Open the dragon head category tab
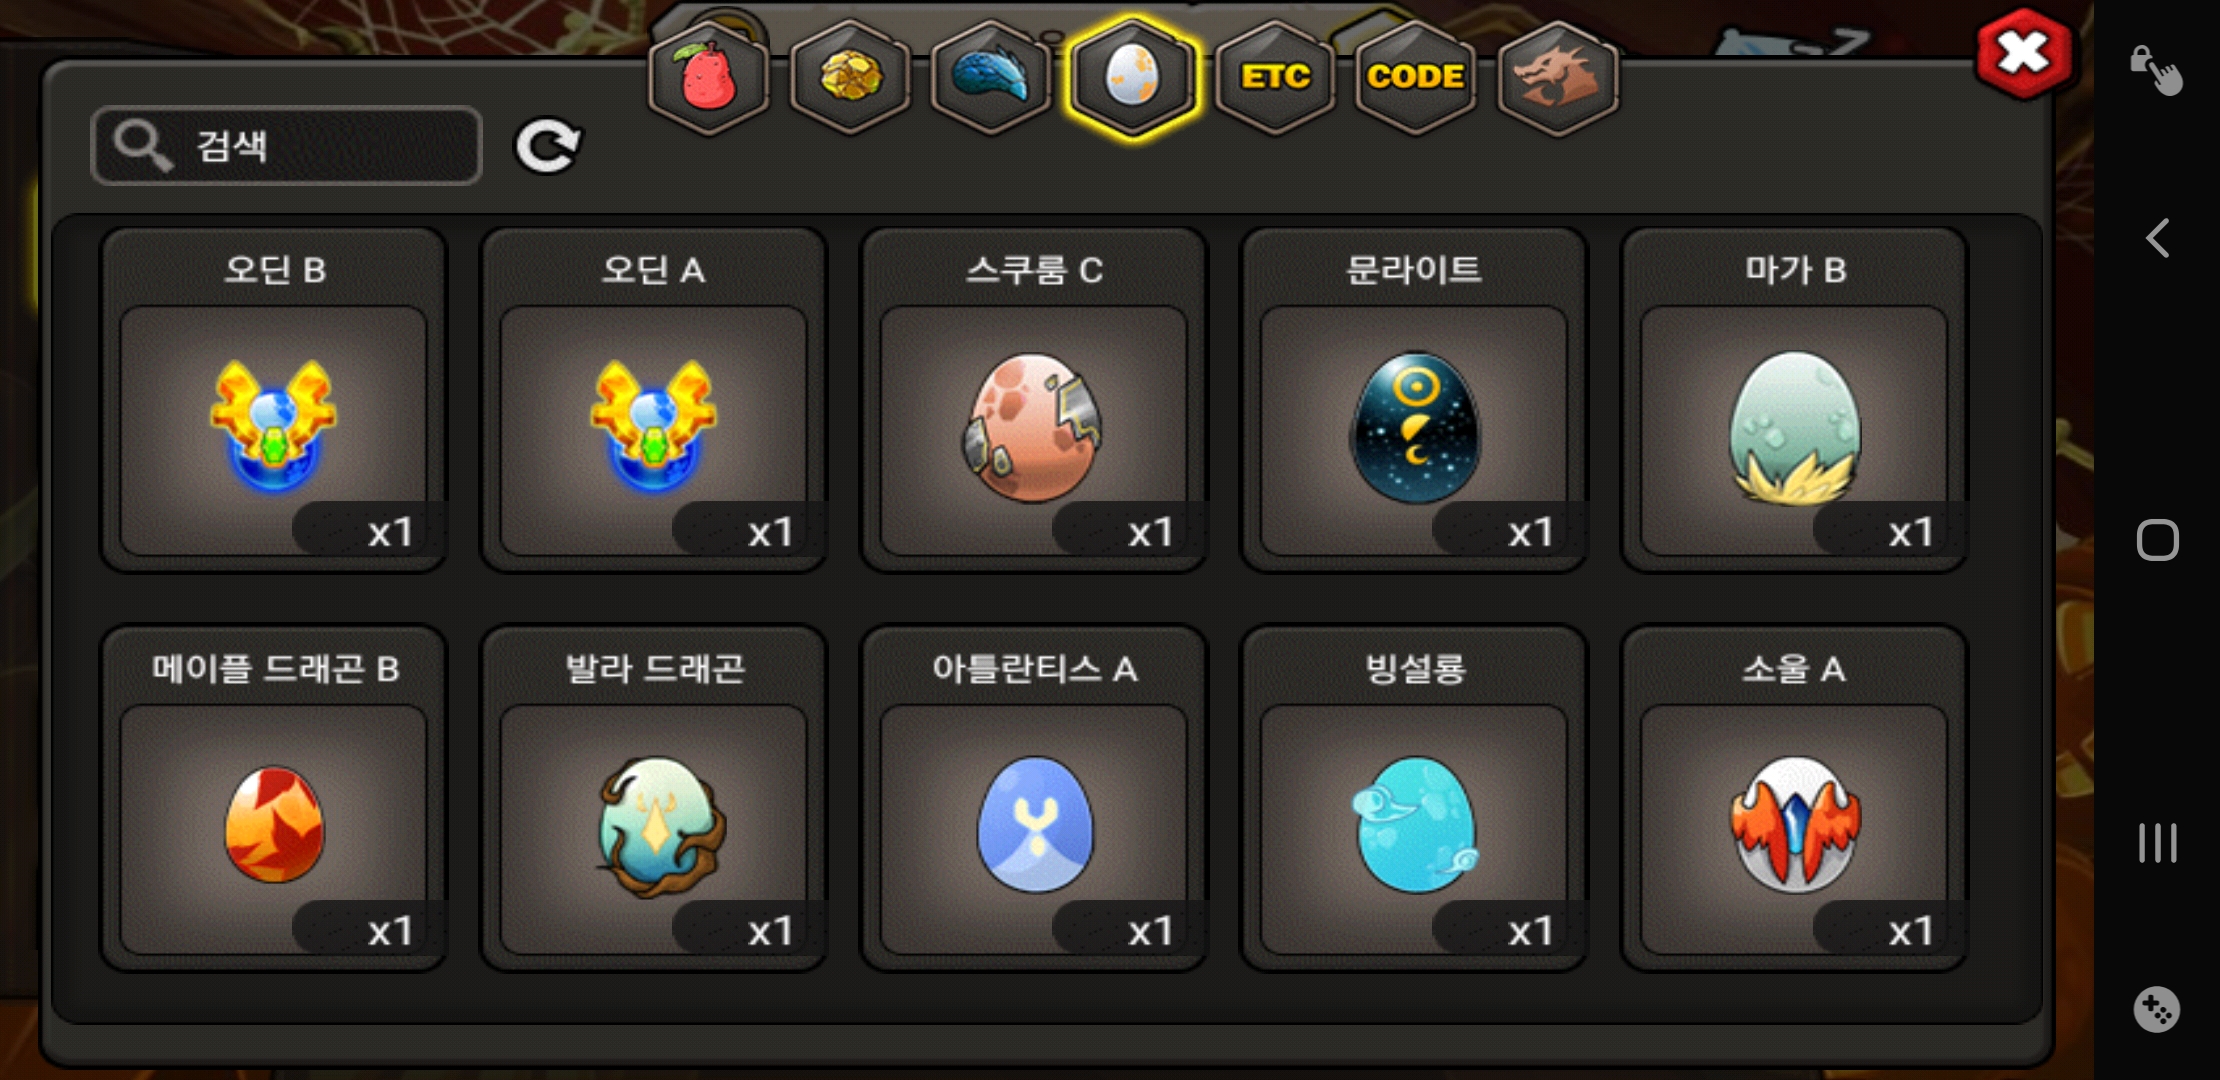The width and height of the screenshot is (2220, 1080). [x=1558, y=78]
